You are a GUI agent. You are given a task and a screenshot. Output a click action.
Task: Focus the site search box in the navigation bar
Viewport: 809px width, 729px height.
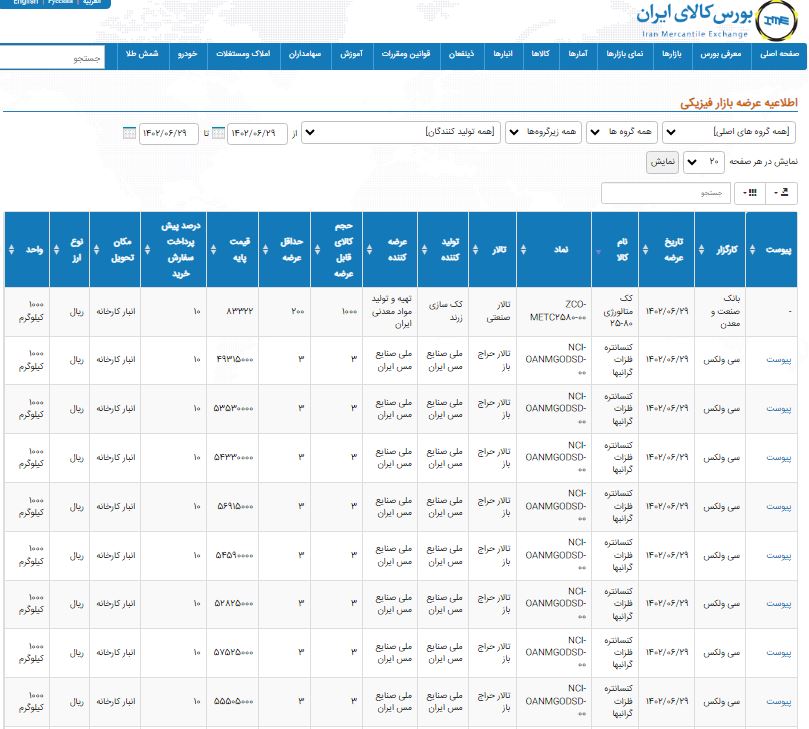coord(52,58)
